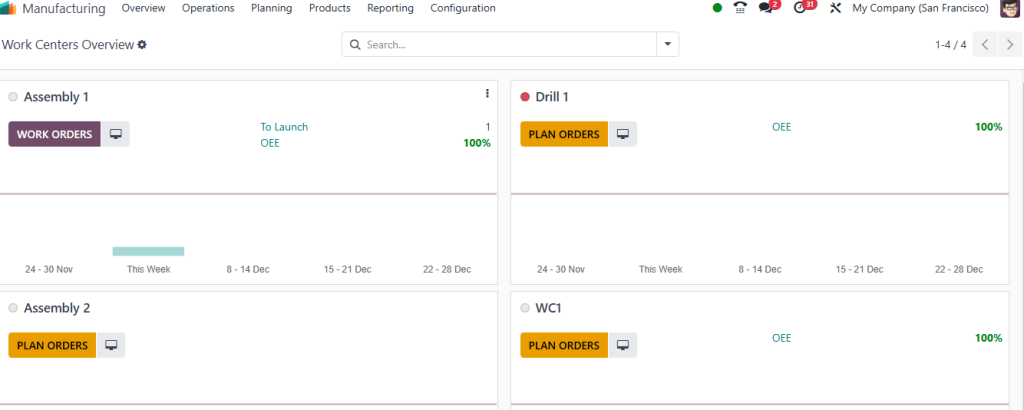Open the Assembly 1 OEE link
The width and height of the screenshot is (1024, 410).
pos(270,143)
